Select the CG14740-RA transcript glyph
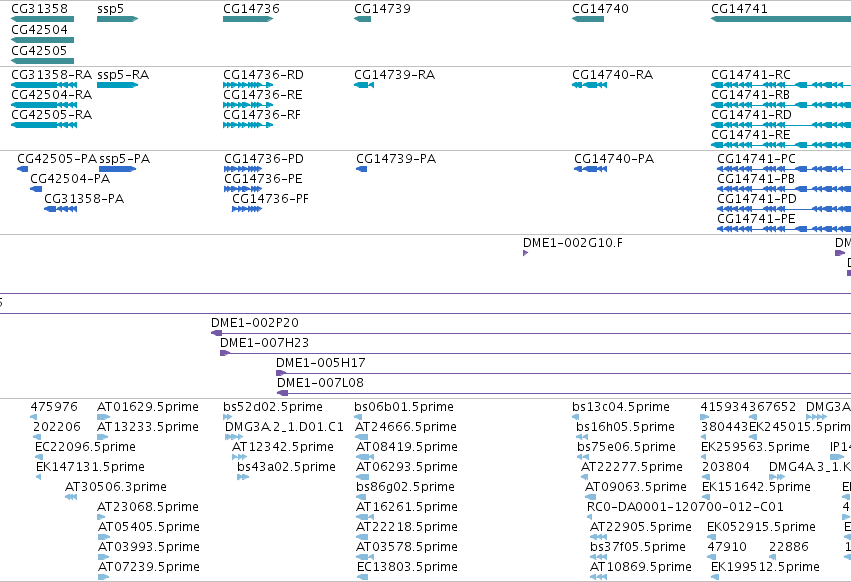This screenshot has height=582, width=851. tap(589, 85)
